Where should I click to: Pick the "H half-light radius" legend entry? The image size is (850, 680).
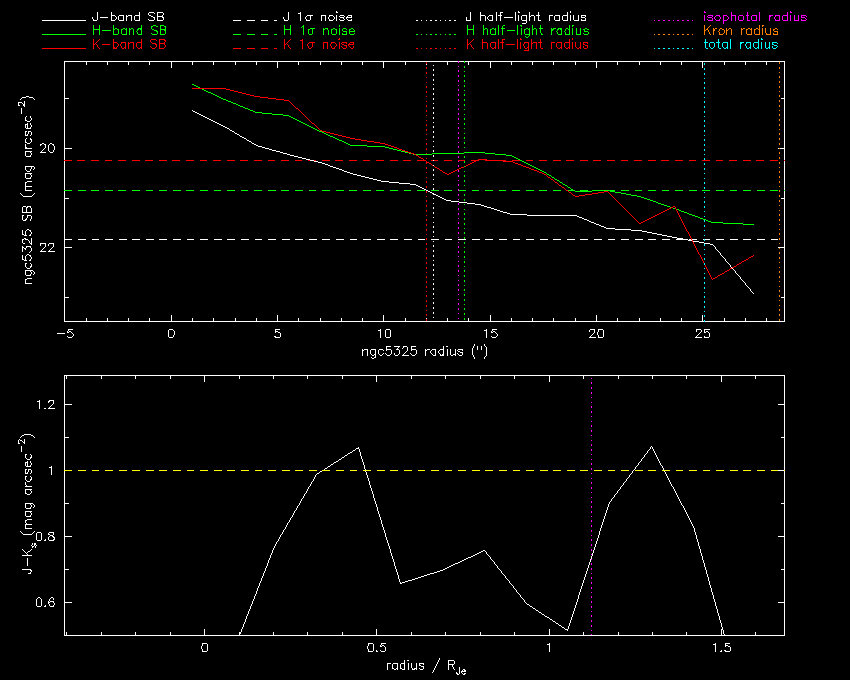[x=527, y=31]
